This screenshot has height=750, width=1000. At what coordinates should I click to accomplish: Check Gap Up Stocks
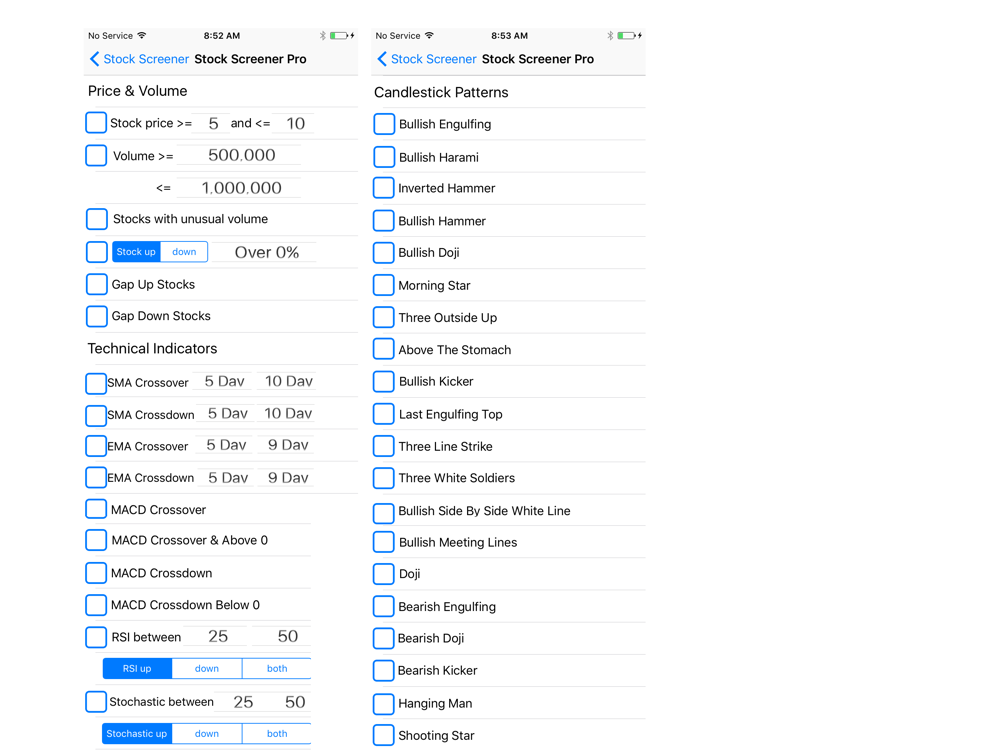click(97, 284)
